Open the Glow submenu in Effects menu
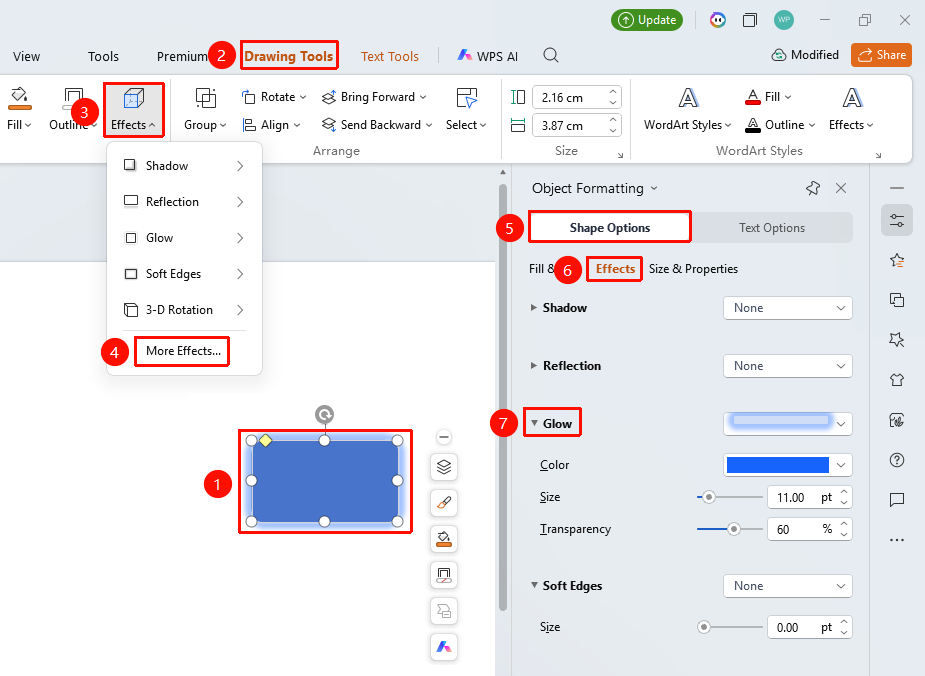 [x=184, y=238]
